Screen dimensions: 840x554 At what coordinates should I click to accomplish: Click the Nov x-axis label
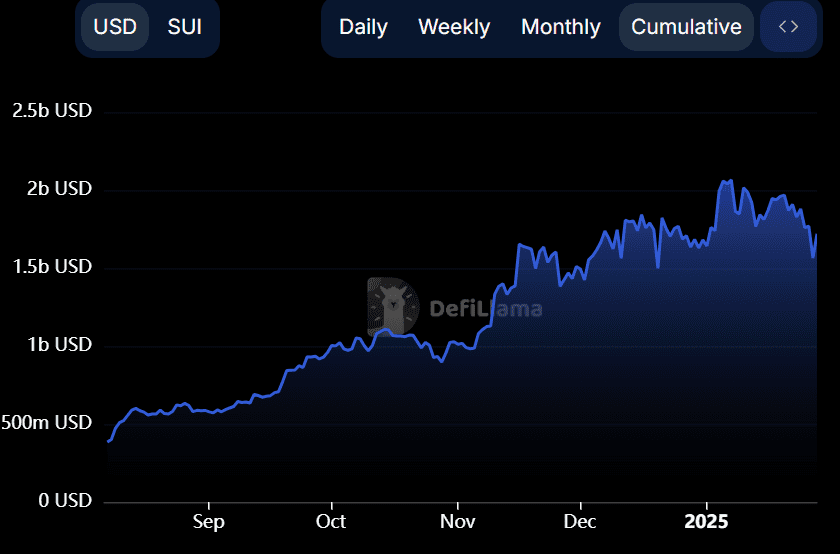click(x=458, y=521)
